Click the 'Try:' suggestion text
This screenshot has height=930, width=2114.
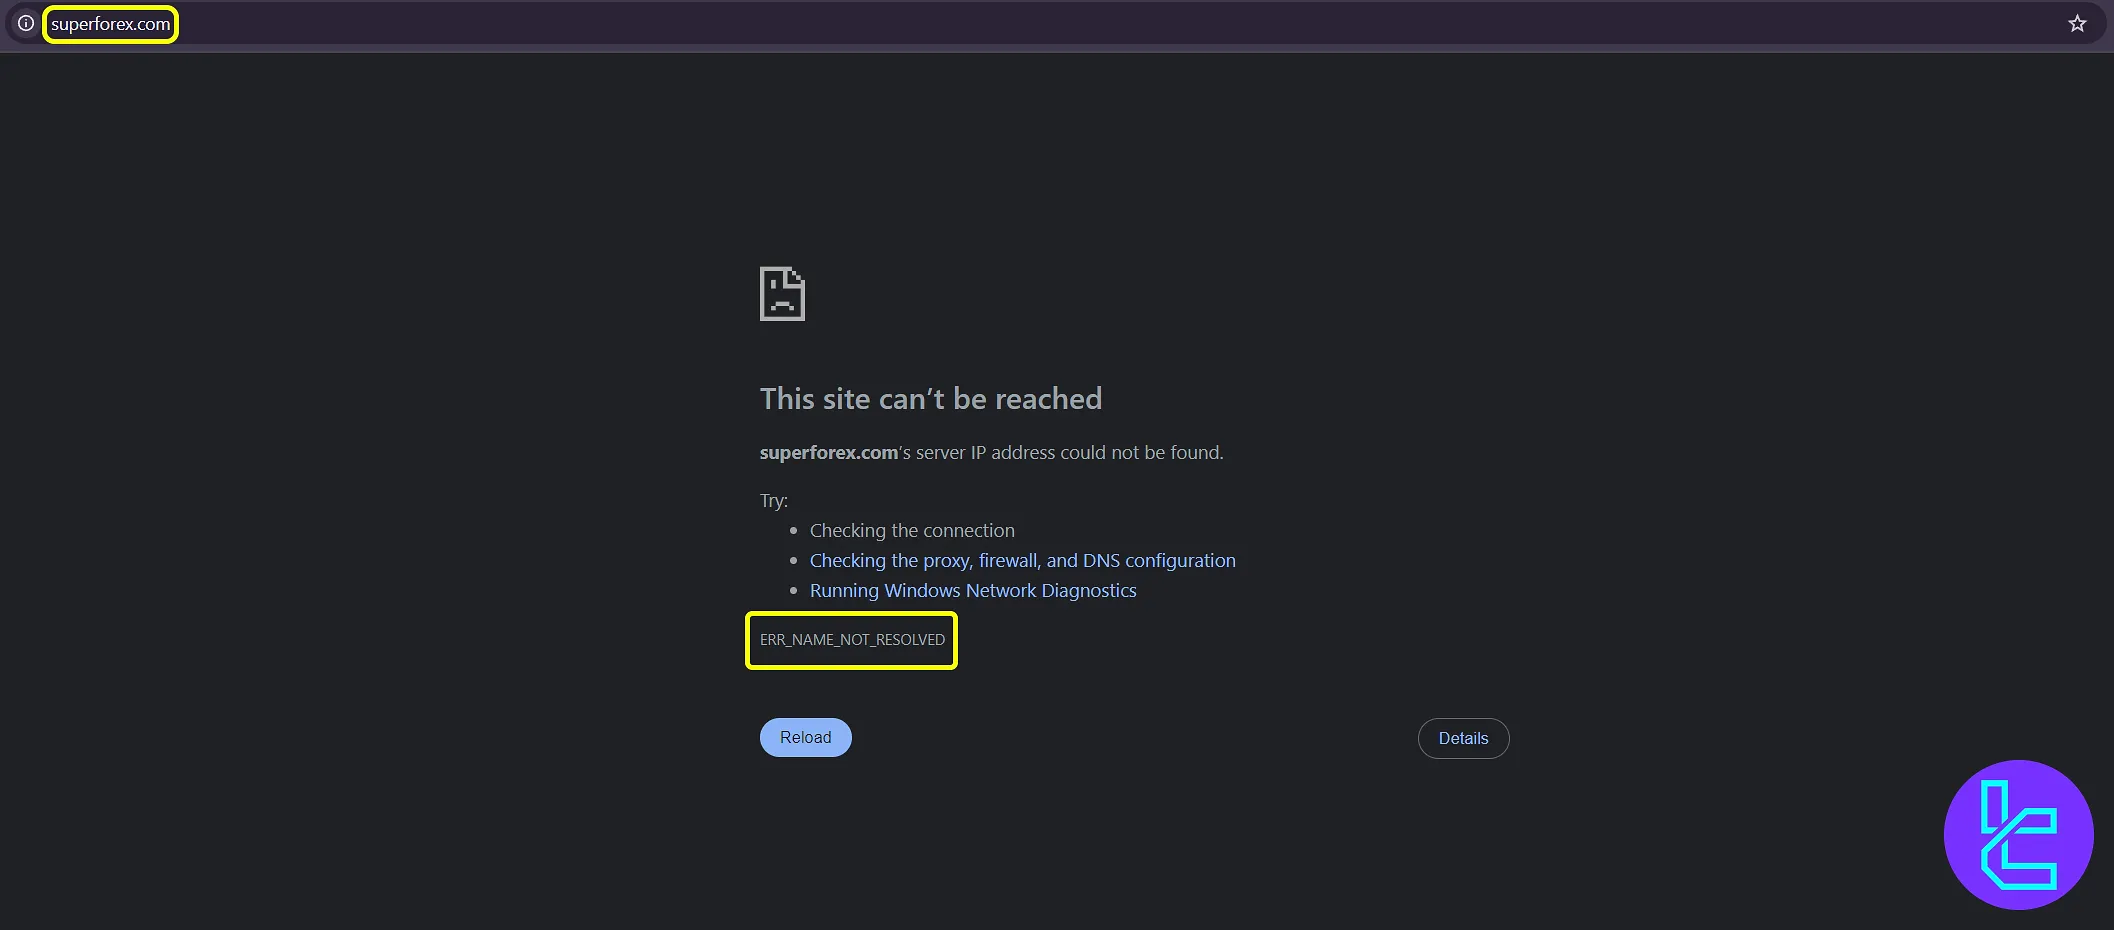773,500
